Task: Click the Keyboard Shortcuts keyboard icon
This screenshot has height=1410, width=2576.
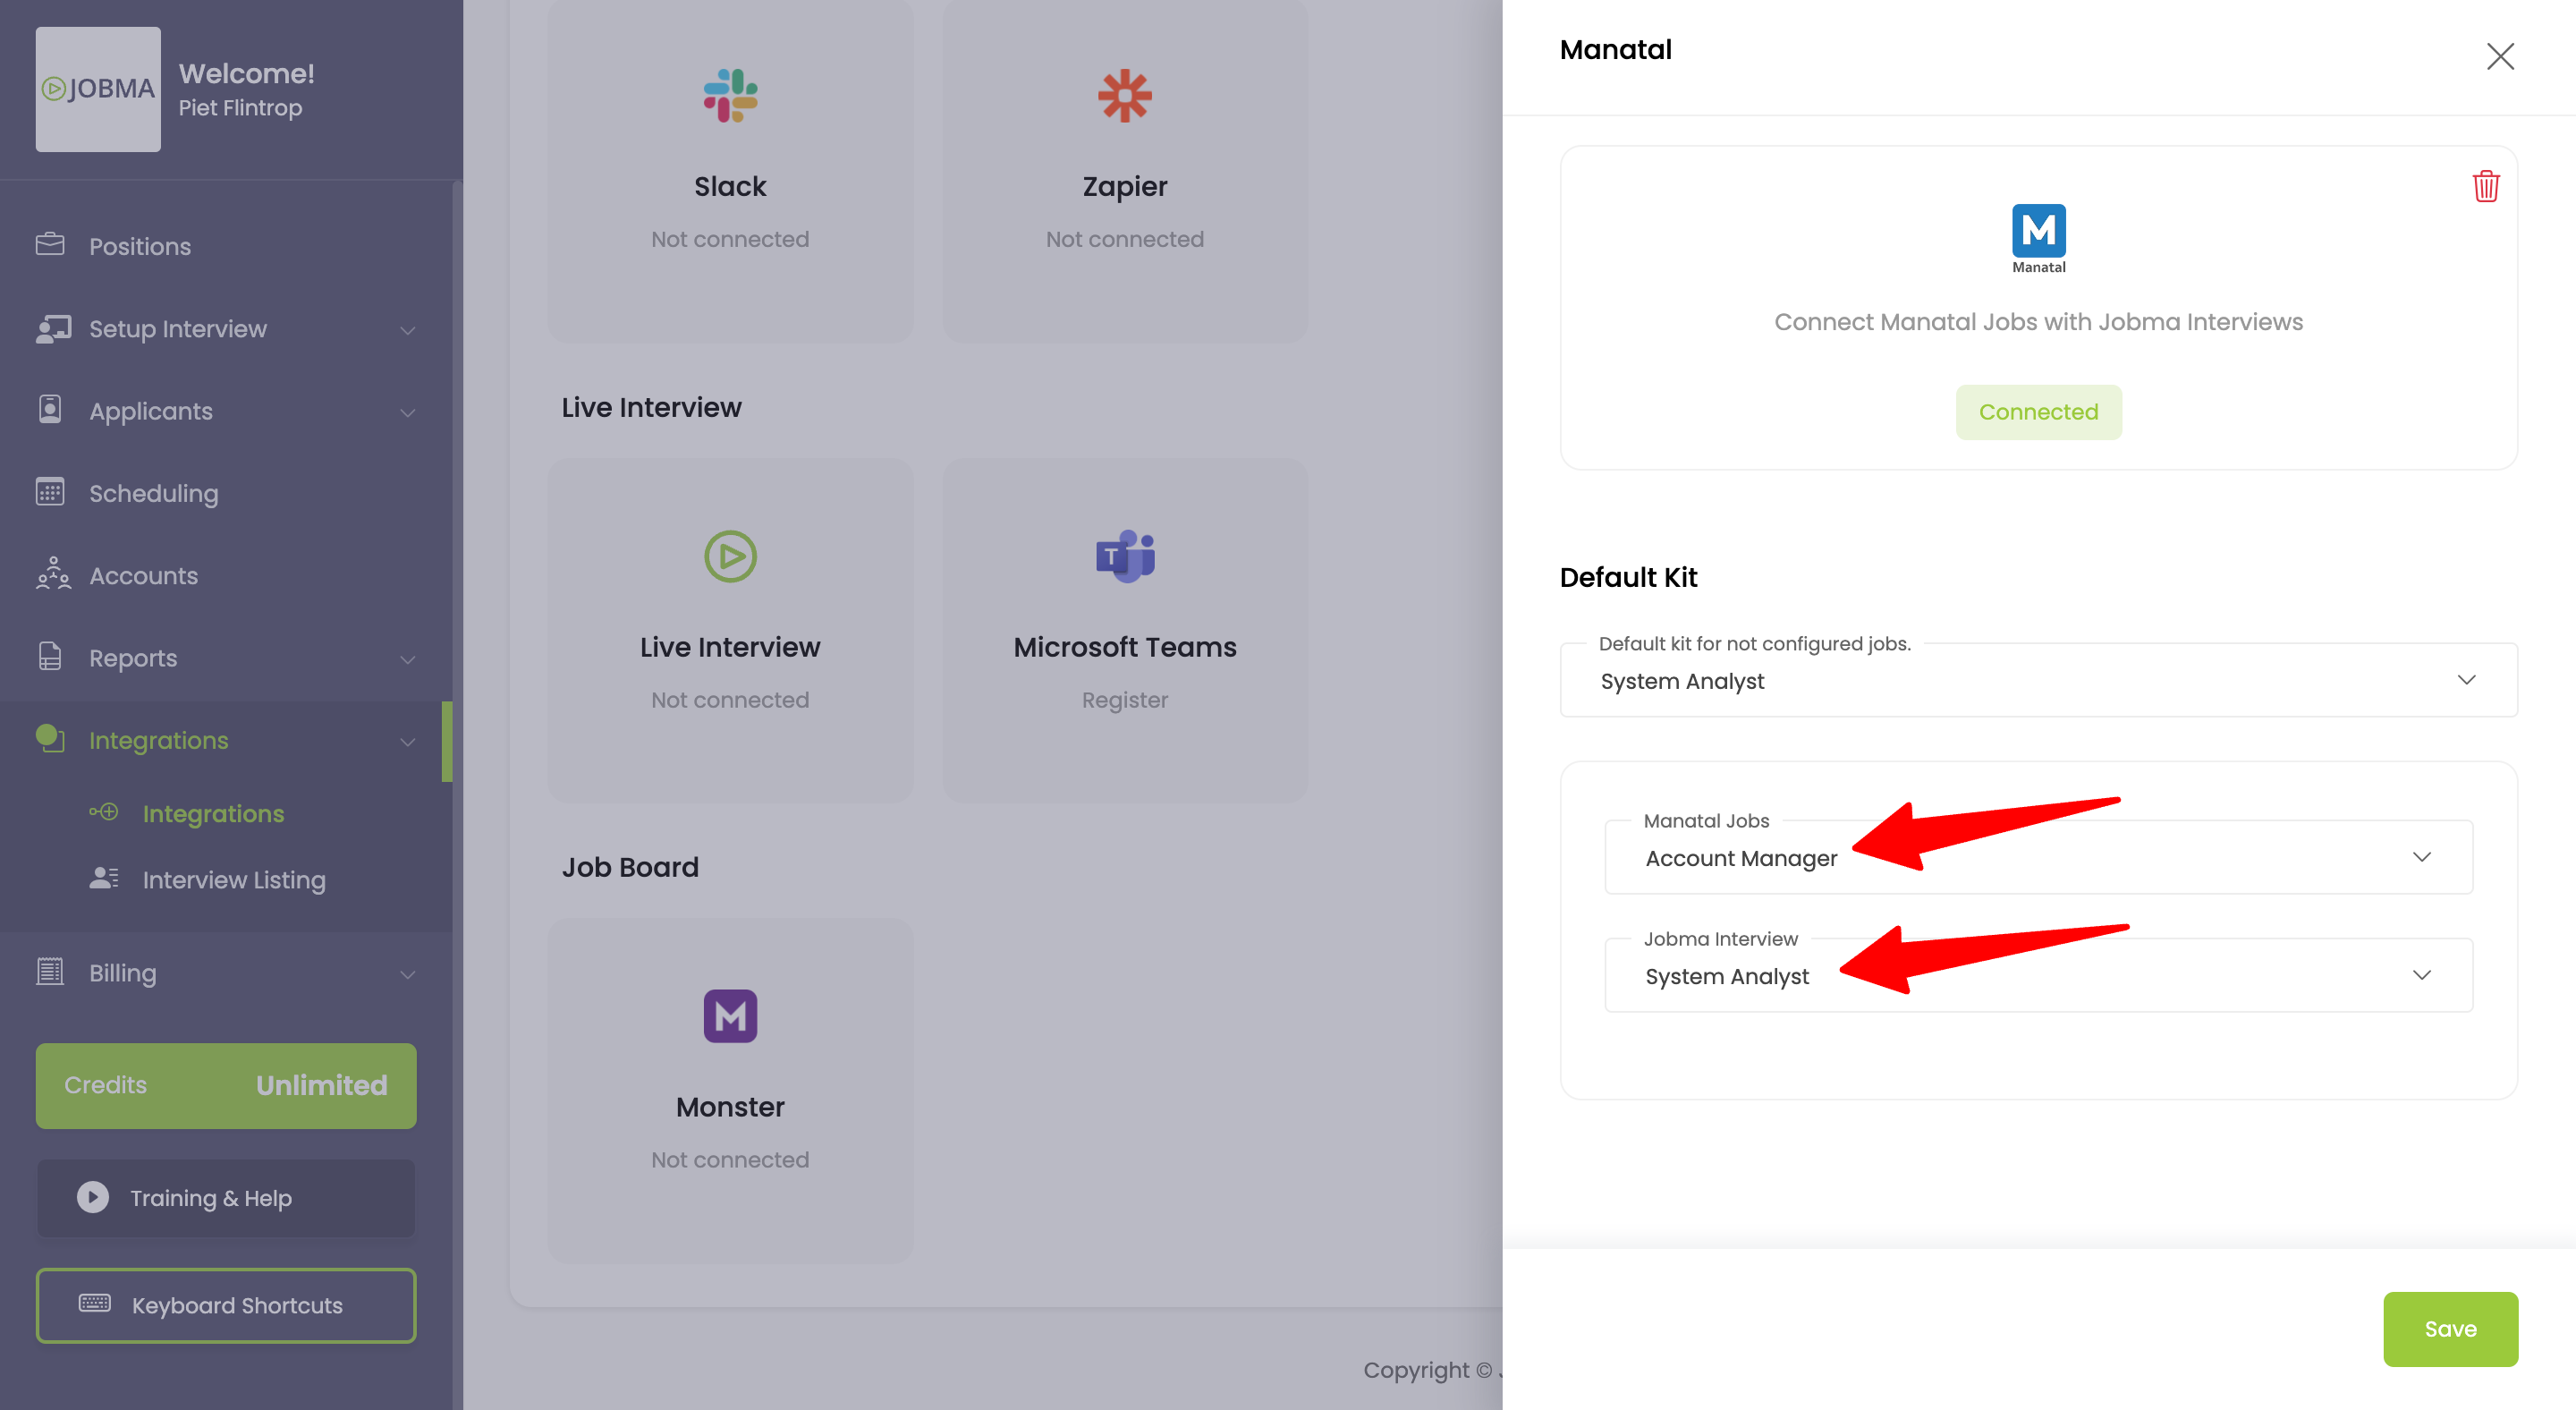Action: [95, 1303]
